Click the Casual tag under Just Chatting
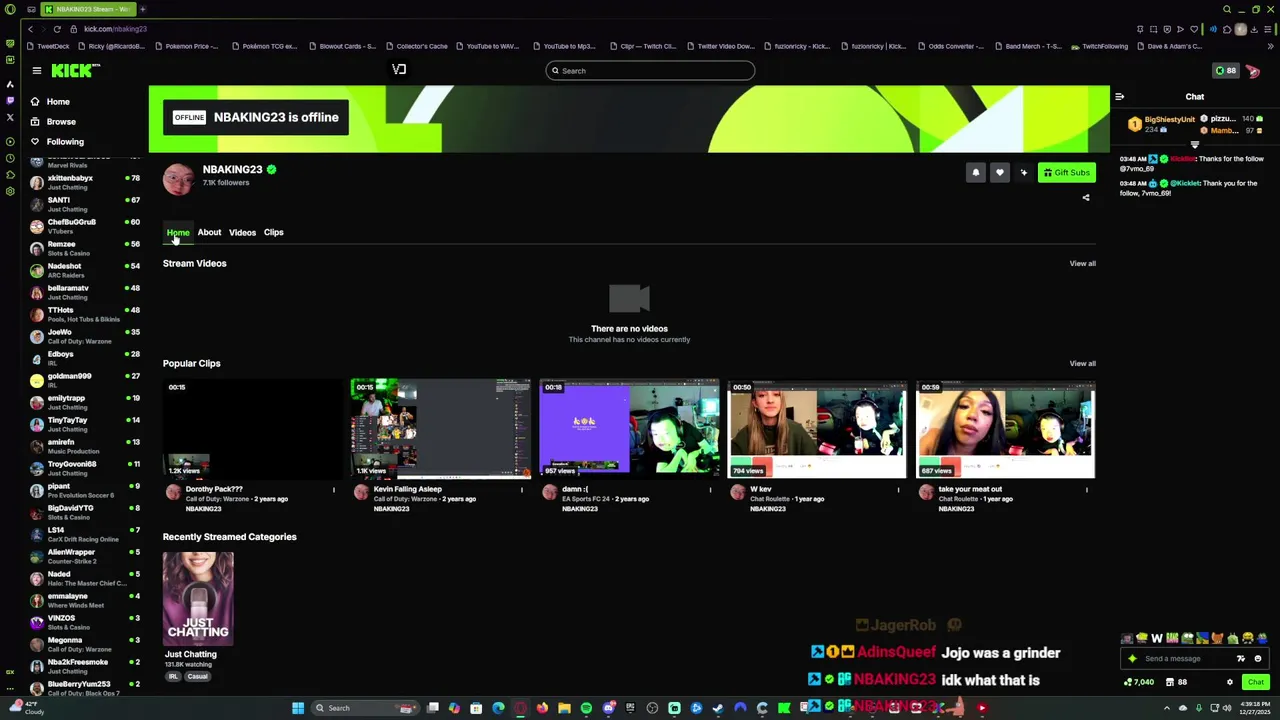The width and height of the screenshot is (1280, 720). [x=197, y=677]
